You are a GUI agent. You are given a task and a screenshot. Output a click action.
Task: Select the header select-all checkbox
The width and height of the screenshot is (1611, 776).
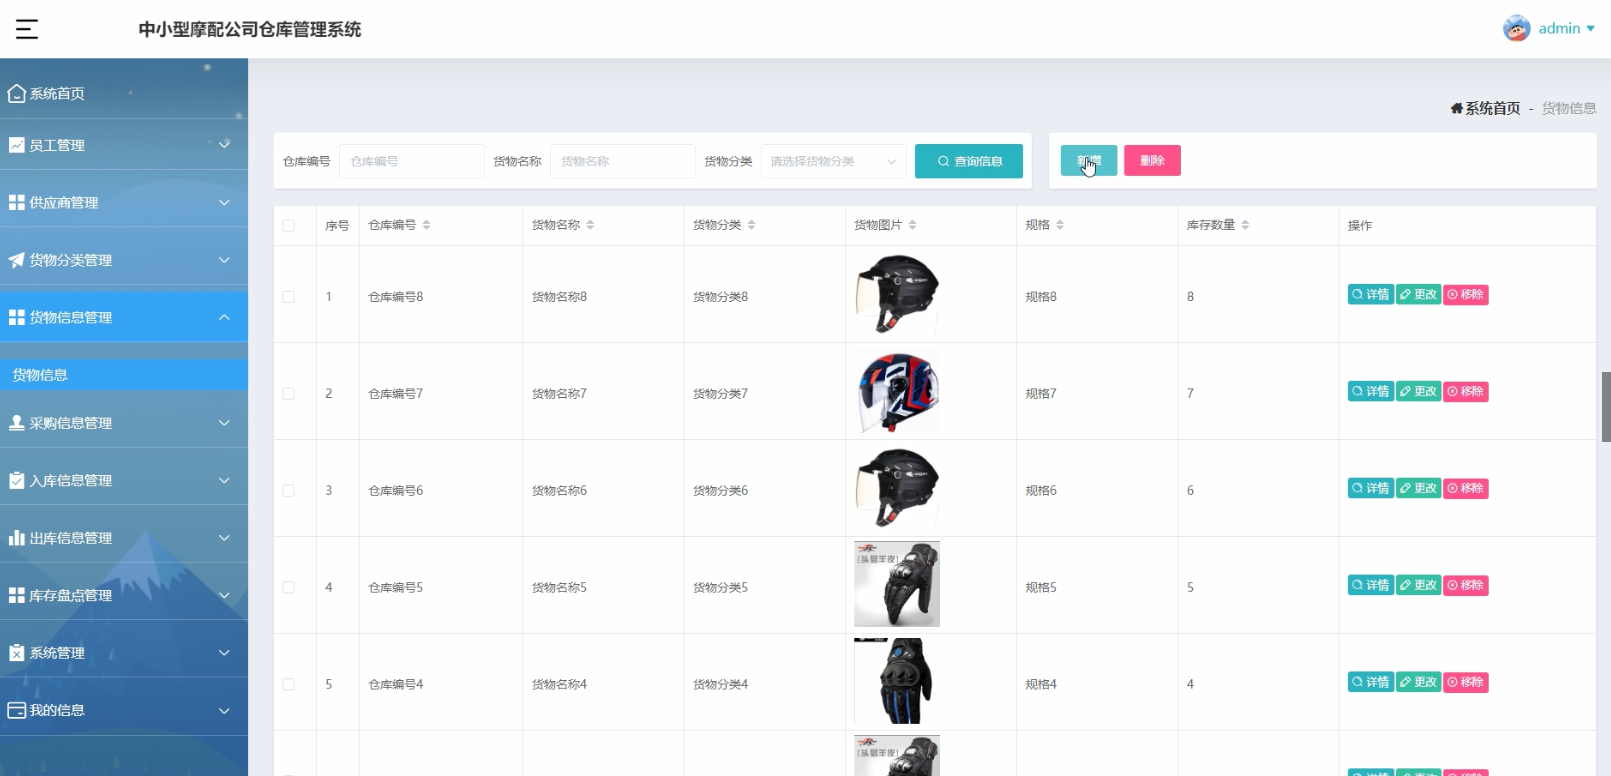(288, 225)
